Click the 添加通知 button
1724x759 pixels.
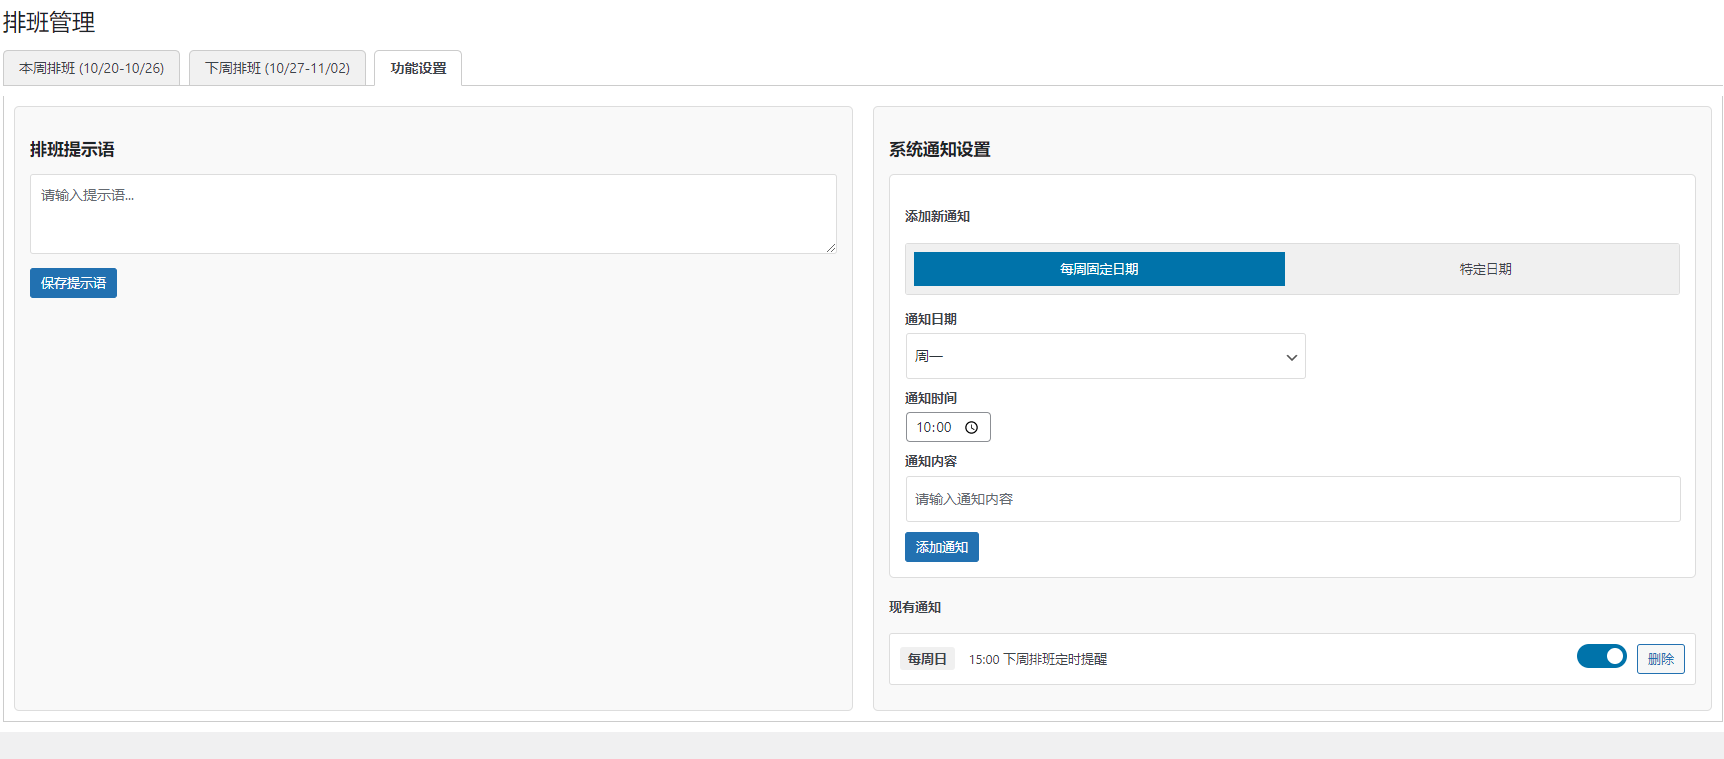point(941,547)
